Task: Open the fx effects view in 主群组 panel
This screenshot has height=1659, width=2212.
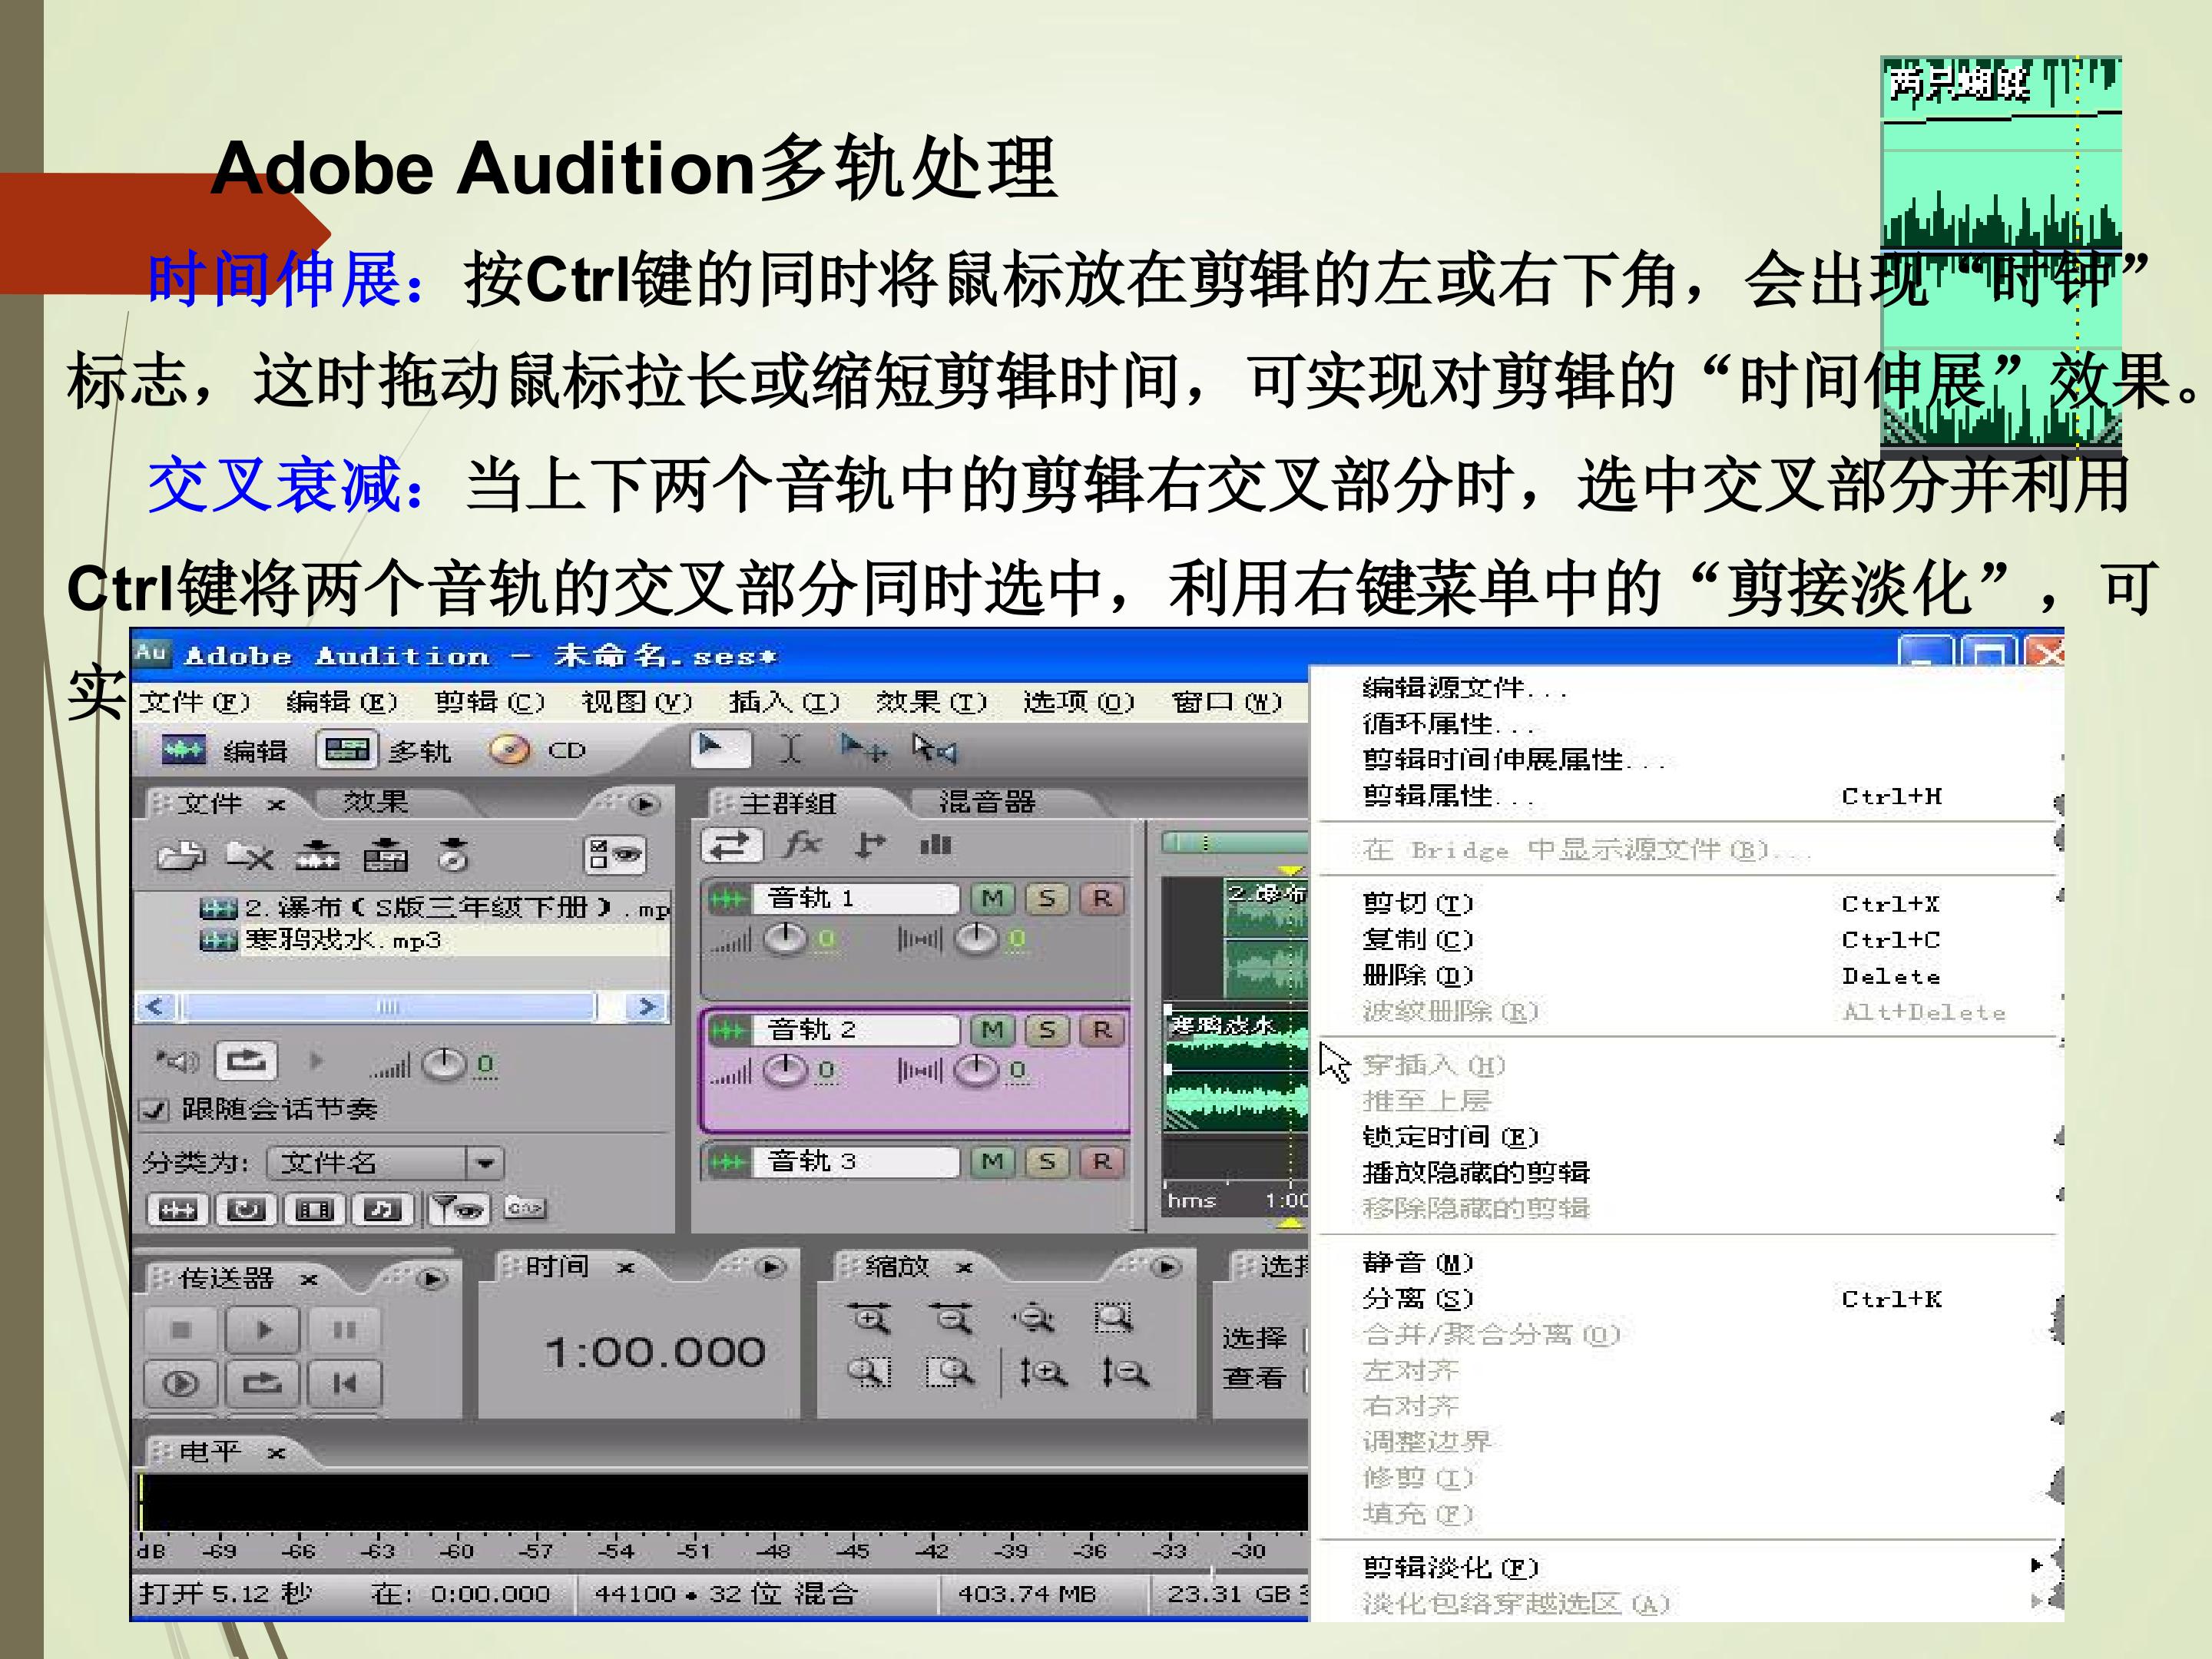Action: coord(803,846)
